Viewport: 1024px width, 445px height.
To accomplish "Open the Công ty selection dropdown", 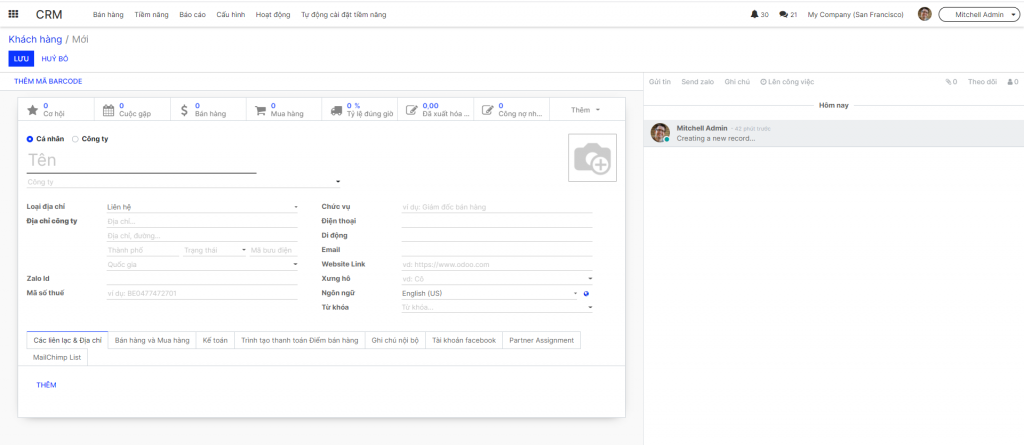I will [338, 182].
